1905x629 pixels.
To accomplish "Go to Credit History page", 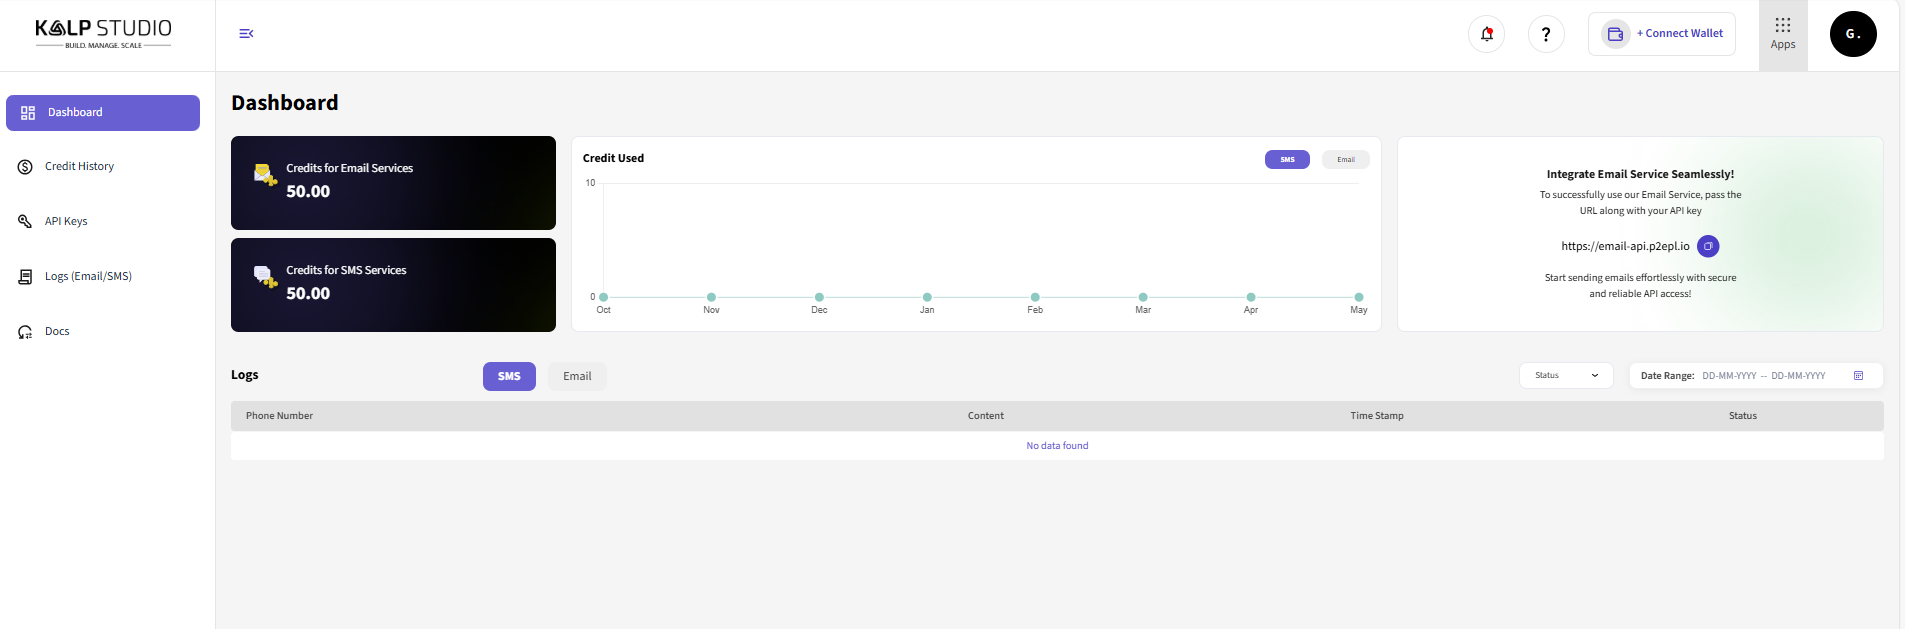I will coord(79,167).
